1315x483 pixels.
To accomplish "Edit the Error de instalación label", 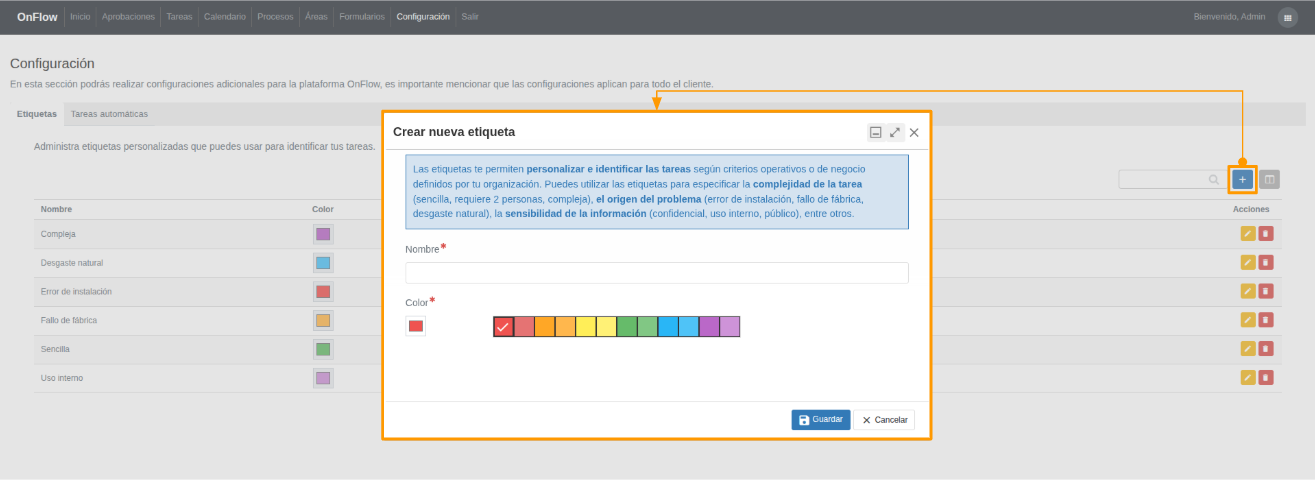I will tap(1247, 291).
